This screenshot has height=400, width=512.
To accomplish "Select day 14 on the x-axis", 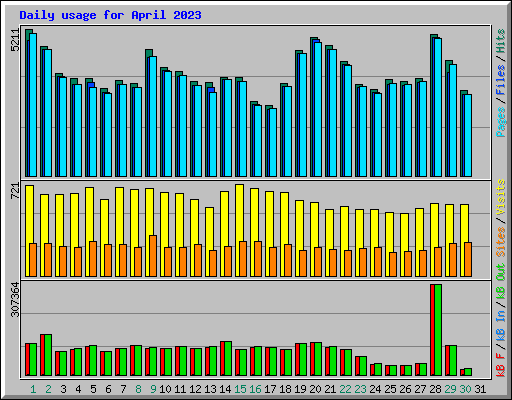I will point(225,389).
